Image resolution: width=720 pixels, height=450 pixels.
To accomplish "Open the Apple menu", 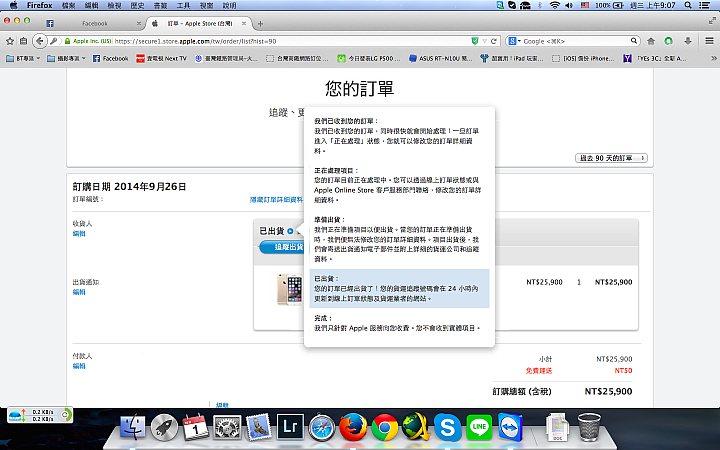I will click(x=13, y=5).
